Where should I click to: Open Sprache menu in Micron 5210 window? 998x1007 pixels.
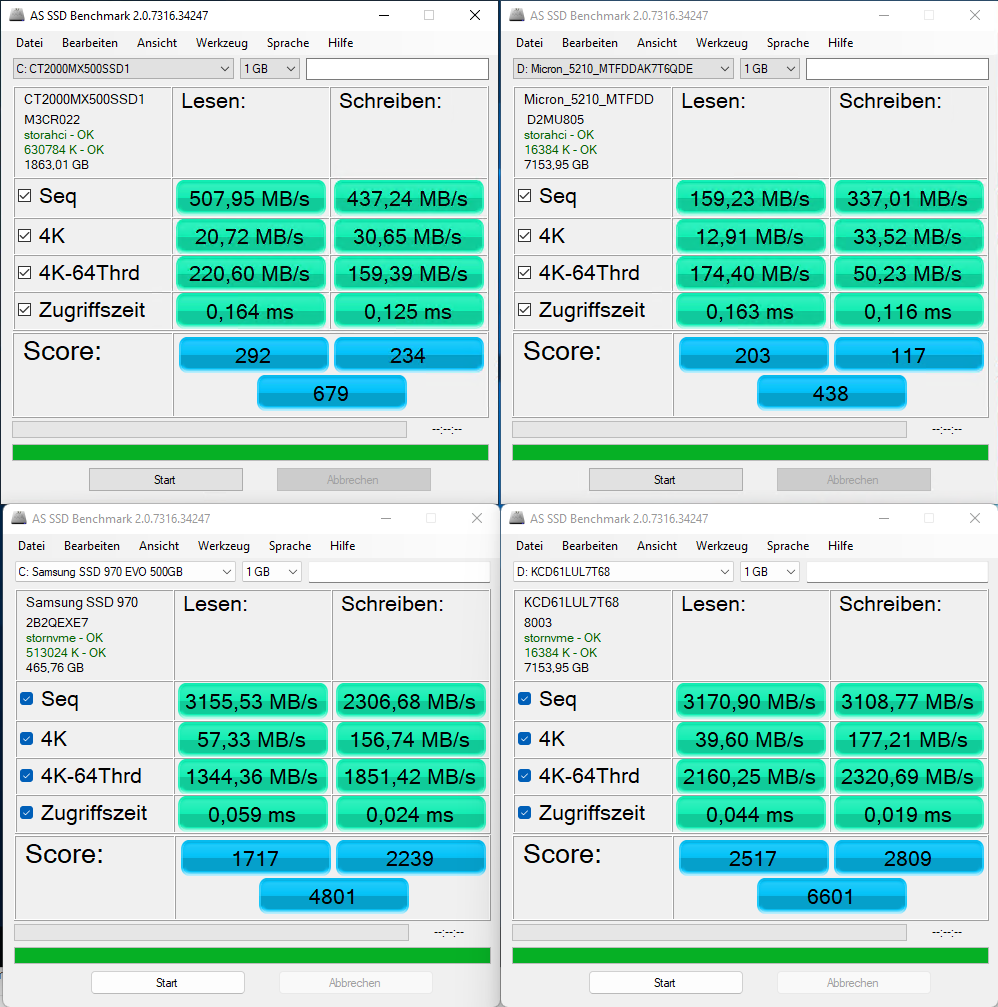point(787,43)
